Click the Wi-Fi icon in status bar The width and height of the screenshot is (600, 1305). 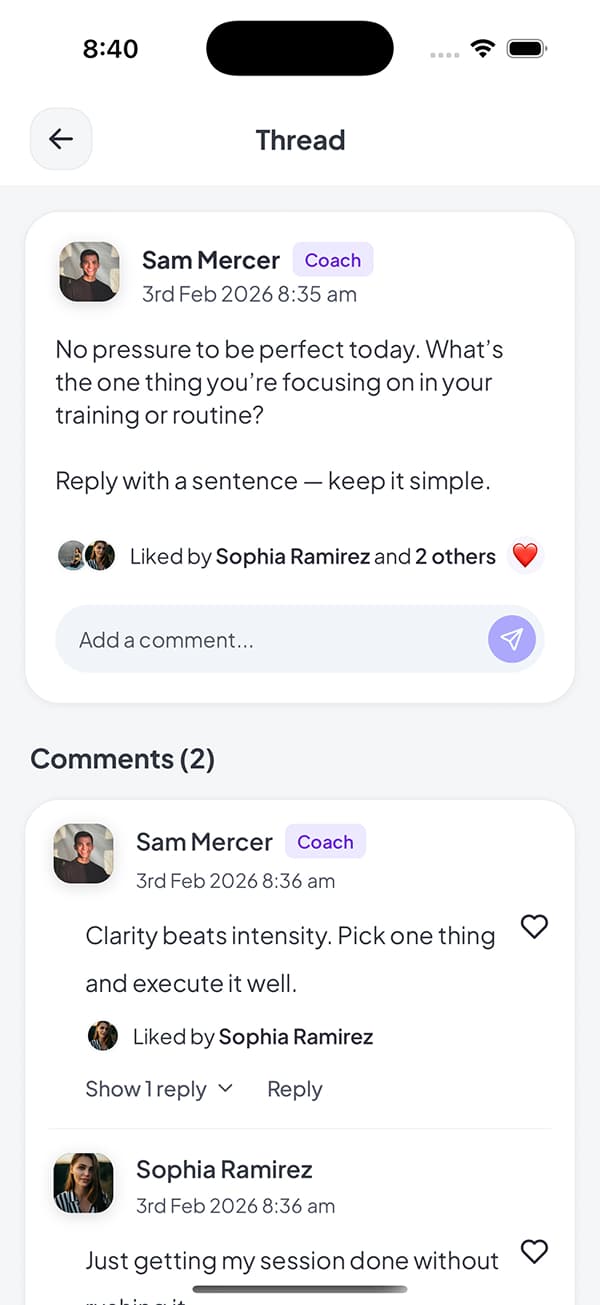point(482,47)
